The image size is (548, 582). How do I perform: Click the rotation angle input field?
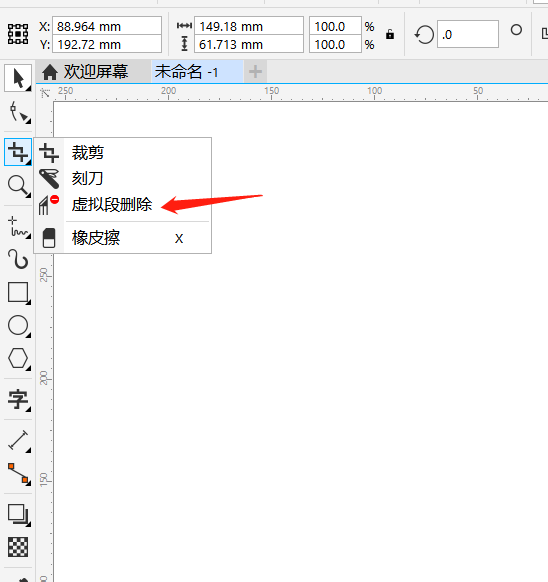click(468, 35)
